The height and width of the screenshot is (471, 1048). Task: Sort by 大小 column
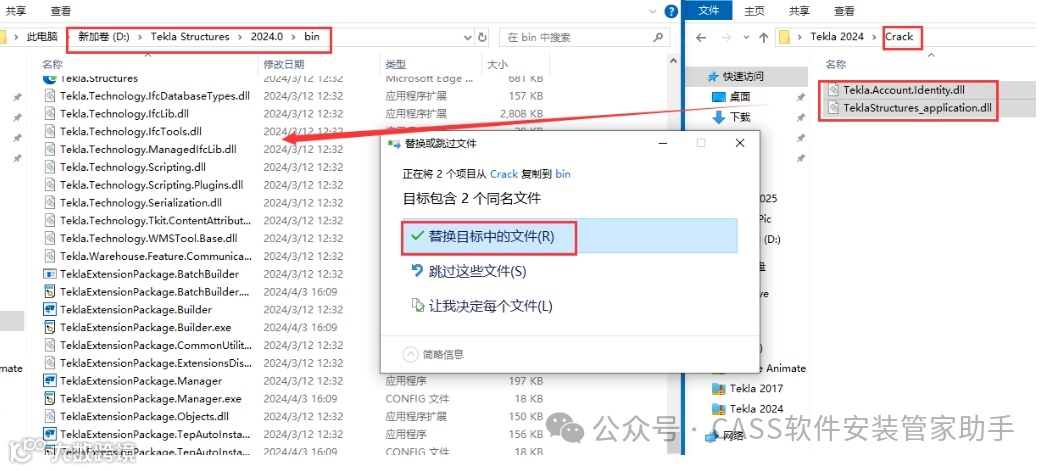click(x=497, y=64)
